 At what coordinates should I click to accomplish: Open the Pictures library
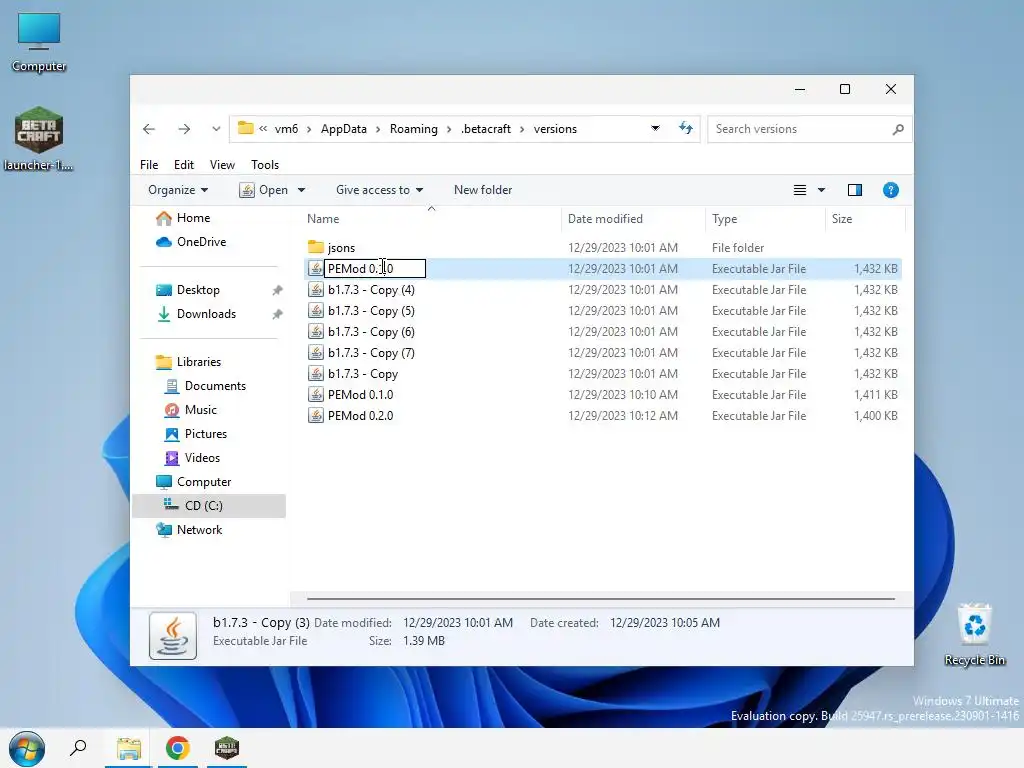tap(196, 434)
